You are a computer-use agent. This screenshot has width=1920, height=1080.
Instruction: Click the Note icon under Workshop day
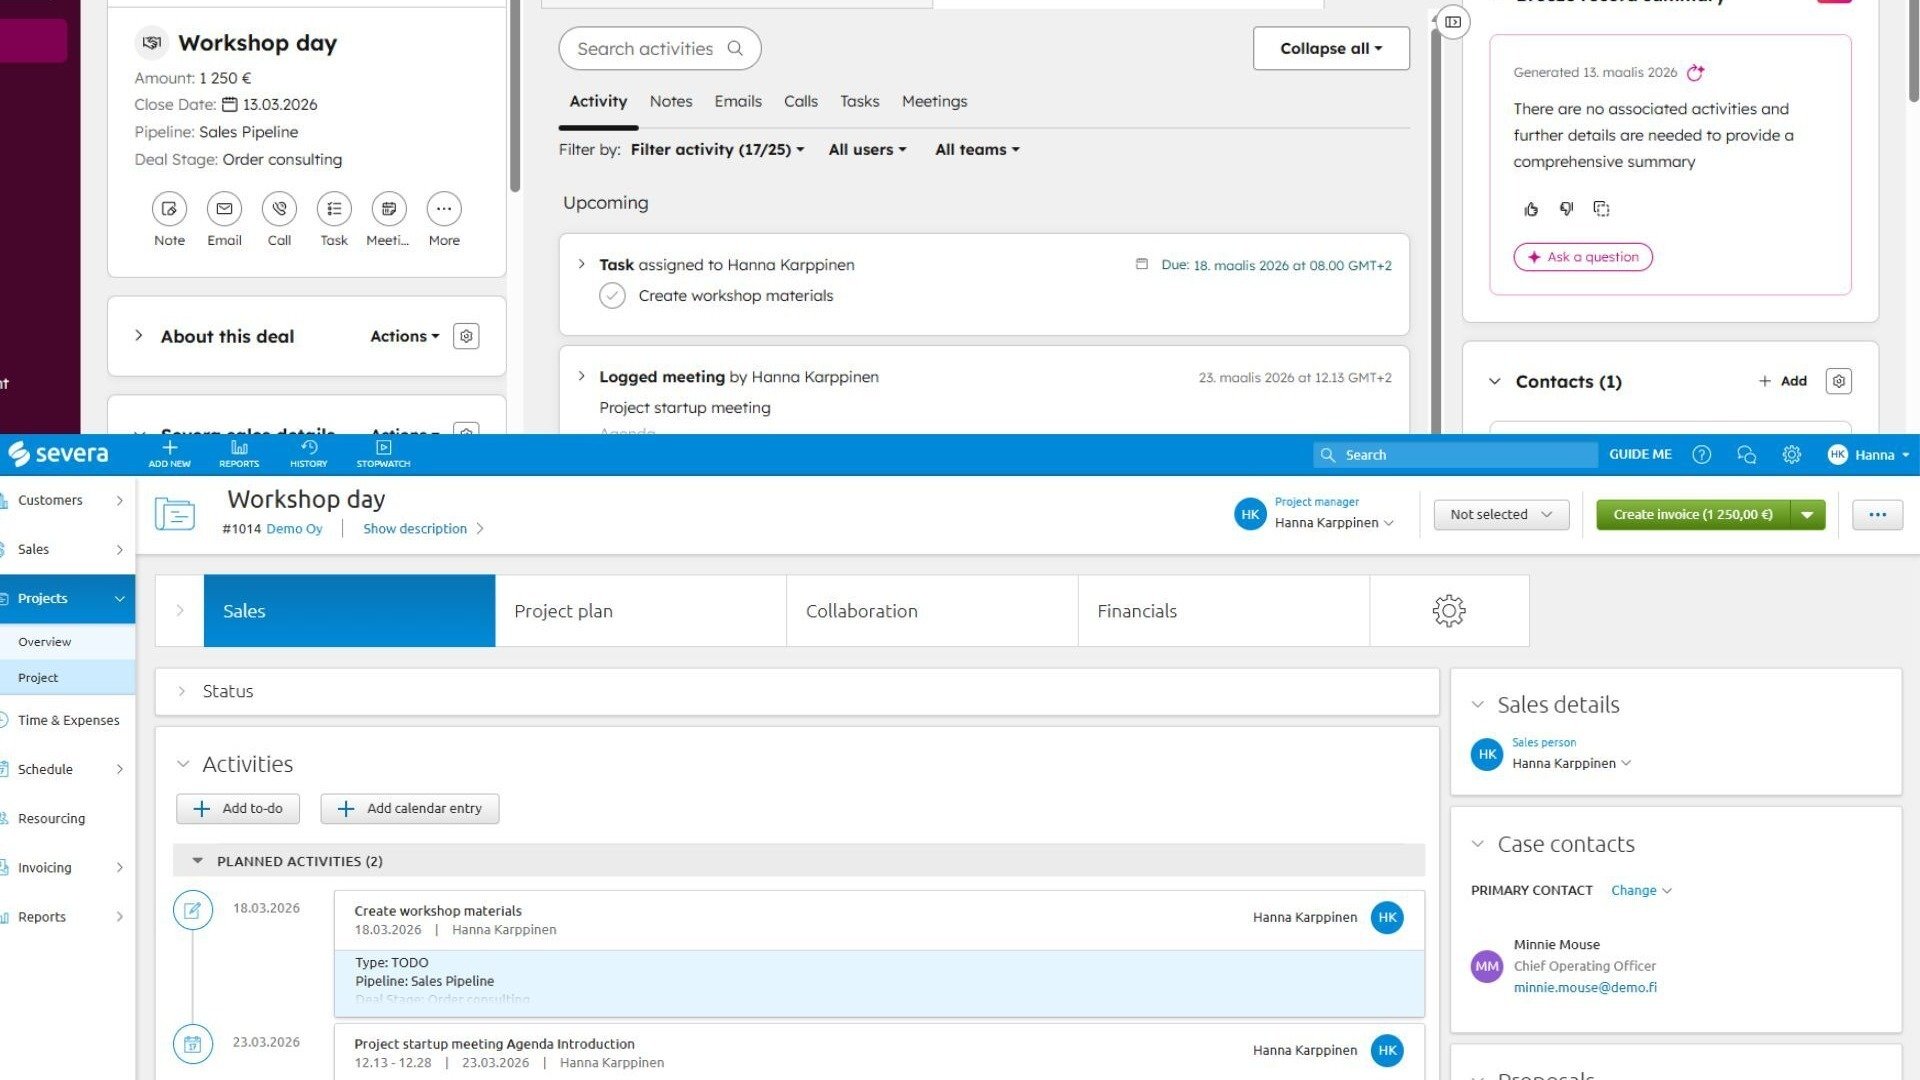(169, 209)
